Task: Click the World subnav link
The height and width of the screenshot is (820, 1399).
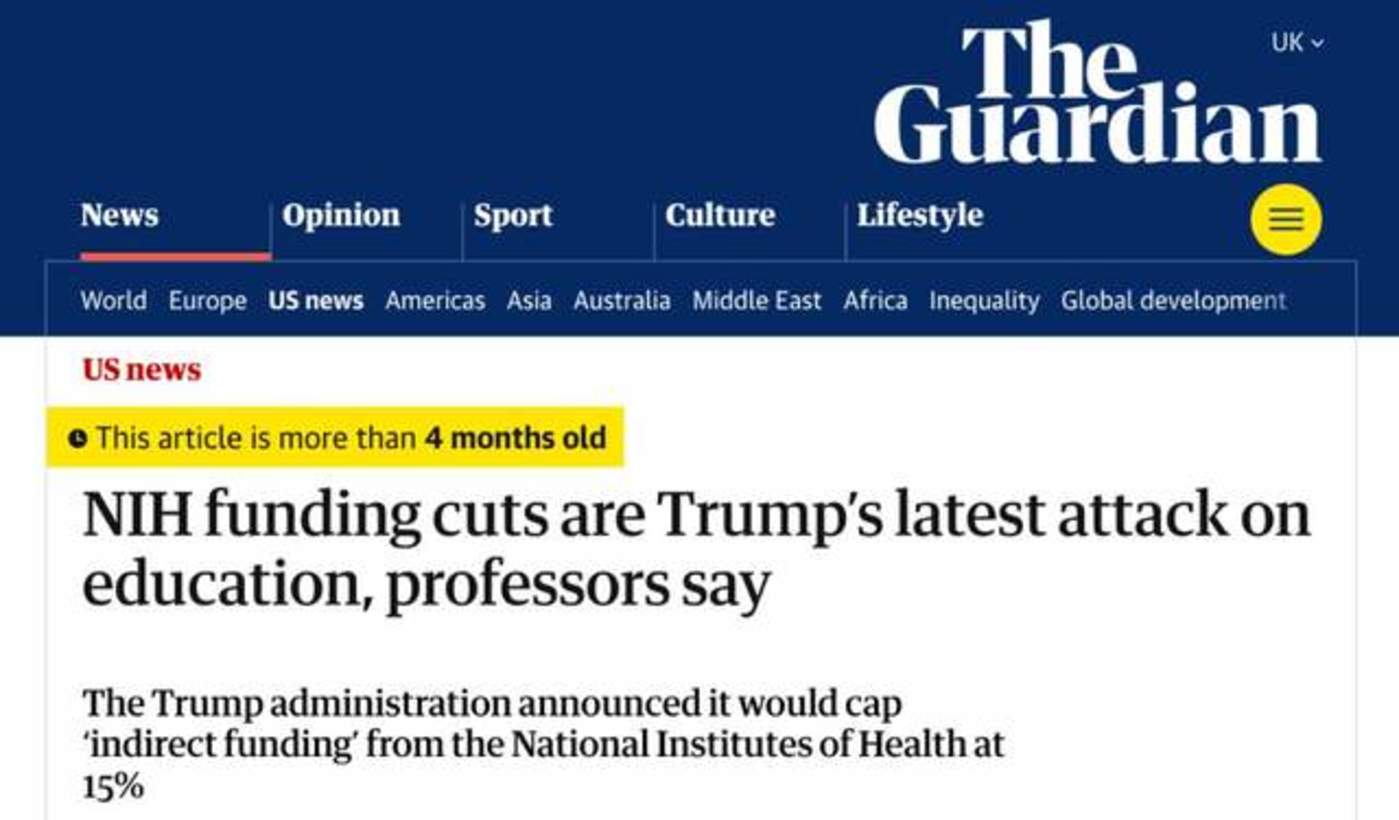Action: 113,300
